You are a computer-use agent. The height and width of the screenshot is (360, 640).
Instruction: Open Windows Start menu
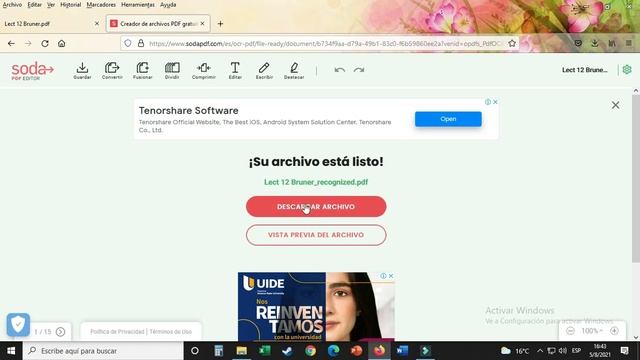click(11, 351)
